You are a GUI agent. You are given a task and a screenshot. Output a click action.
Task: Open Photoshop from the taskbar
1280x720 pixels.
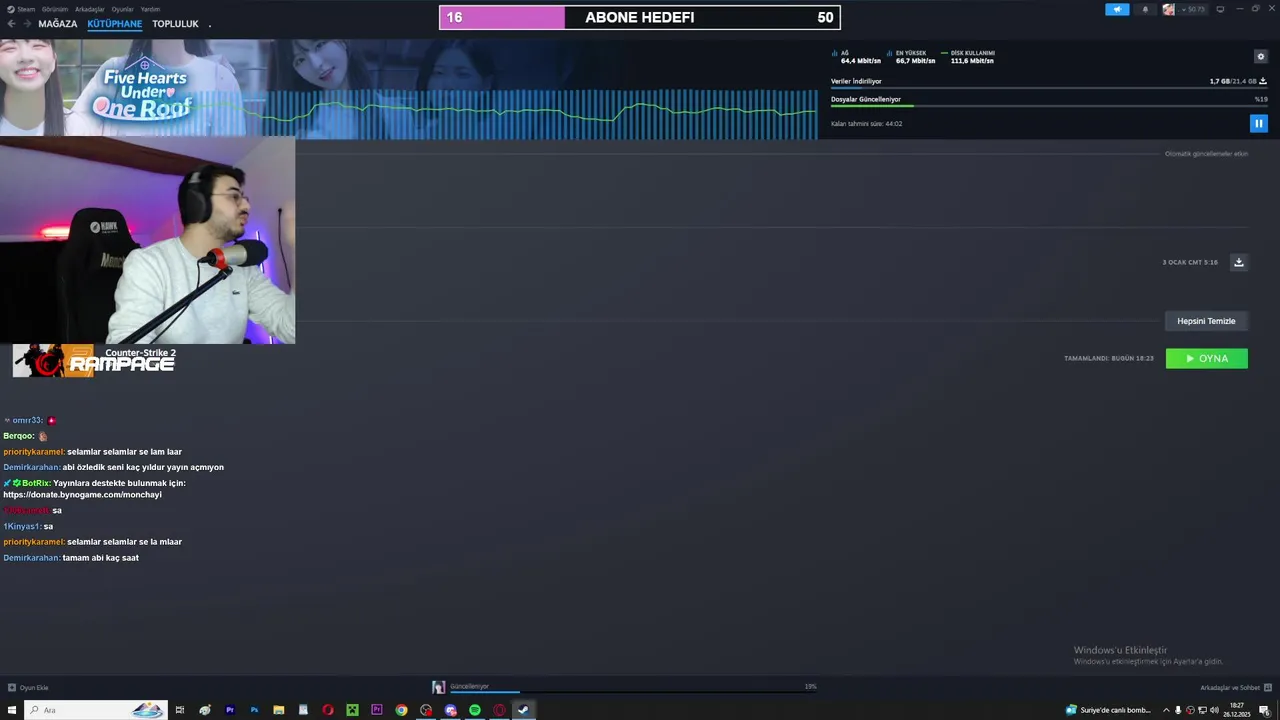pyautogui.click(x=254, y=710)
